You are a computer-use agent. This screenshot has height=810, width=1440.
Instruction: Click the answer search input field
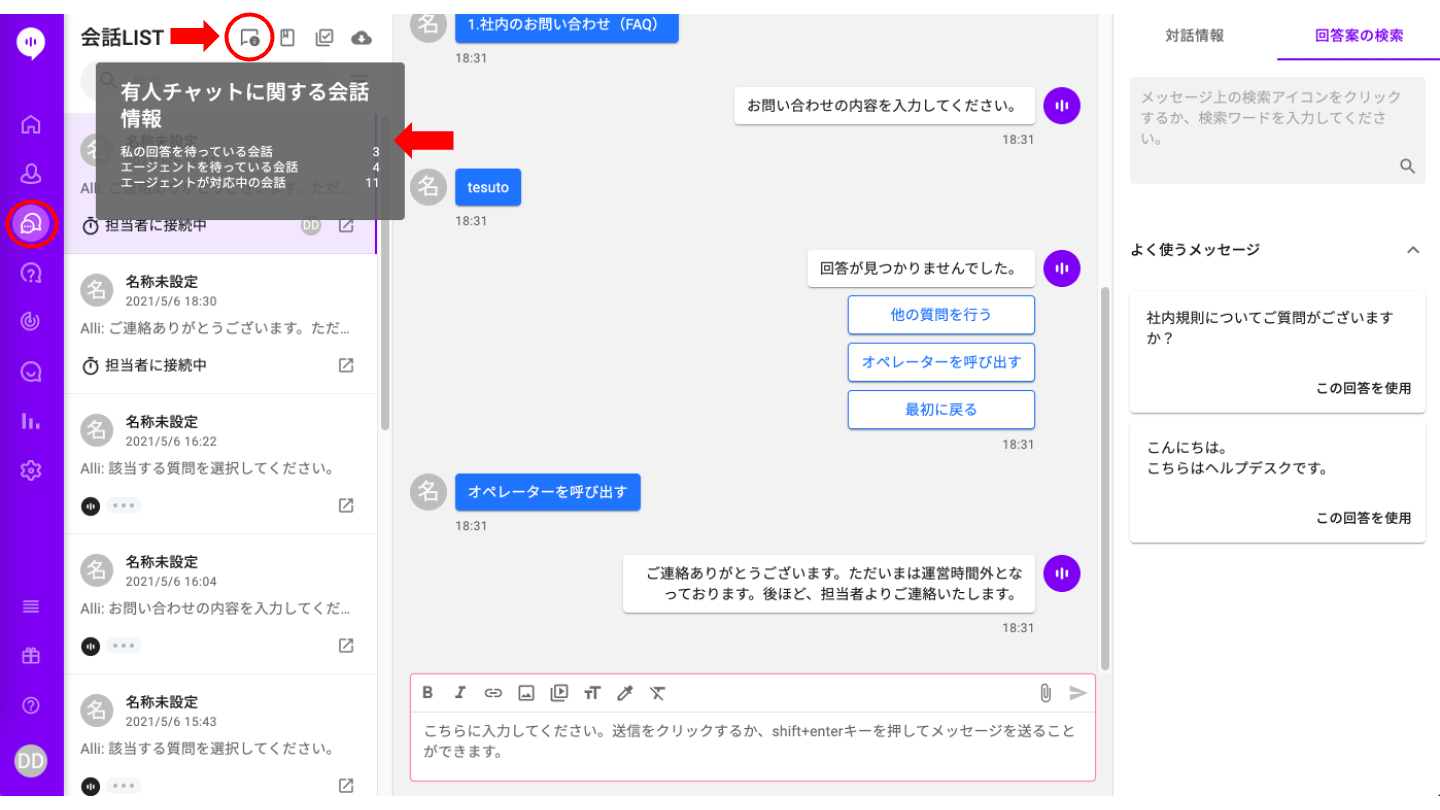click(x=1277, y=130)
